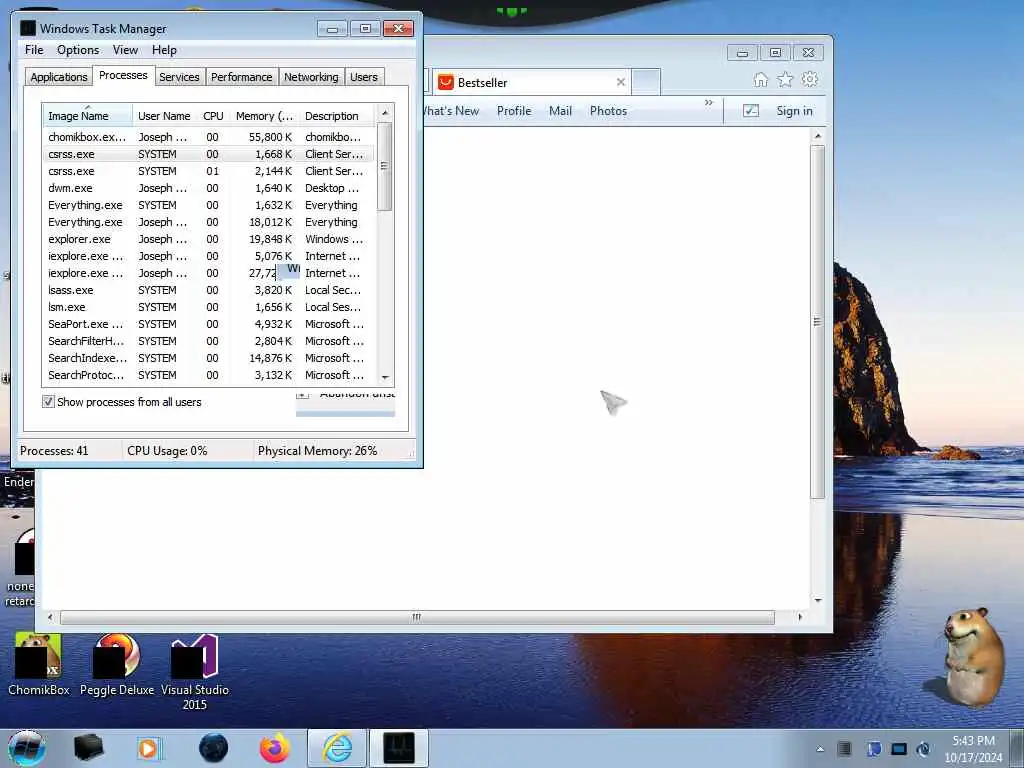Image resolution: width=1024 pixels, height=768 pixels.
Task: Click the Bestseller tab favicon
Action: [446, 82]
